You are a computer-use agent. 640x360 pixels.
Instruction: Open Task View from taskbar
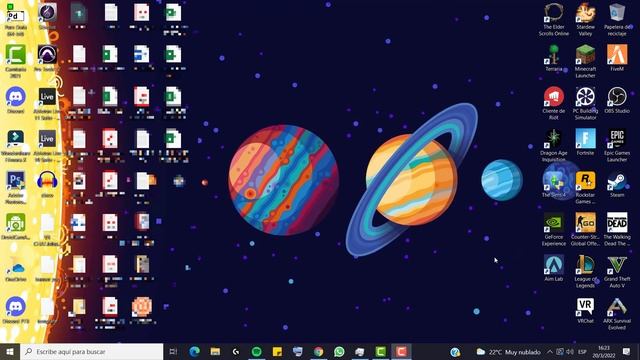click(x=173, y=351)
